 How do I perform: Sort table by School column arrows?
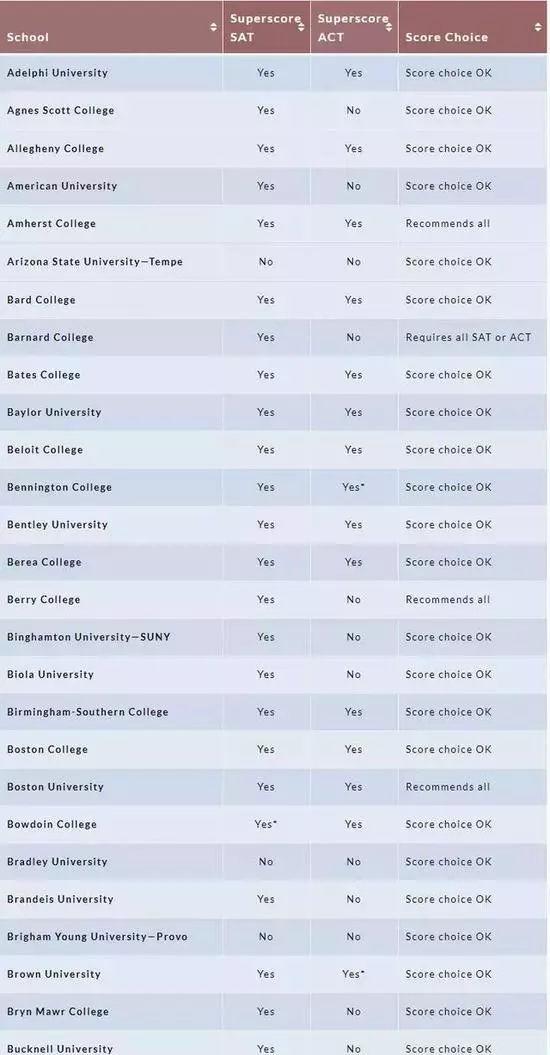213,28
